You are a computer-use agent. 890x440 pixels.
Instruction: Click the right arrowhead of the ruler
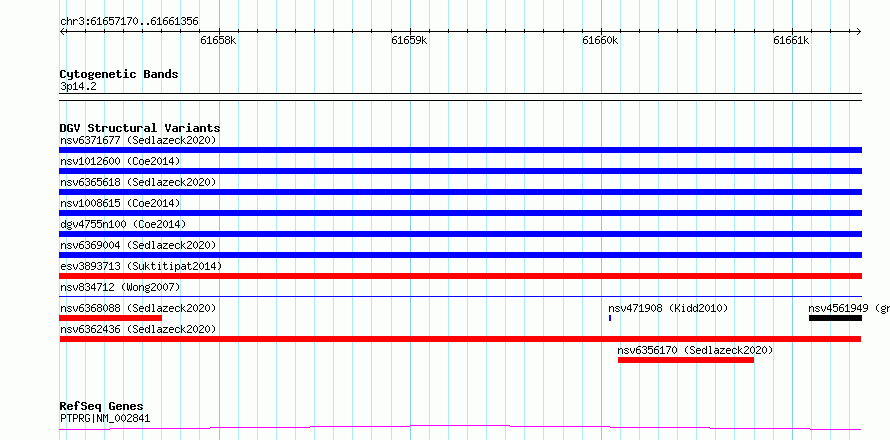859,31
